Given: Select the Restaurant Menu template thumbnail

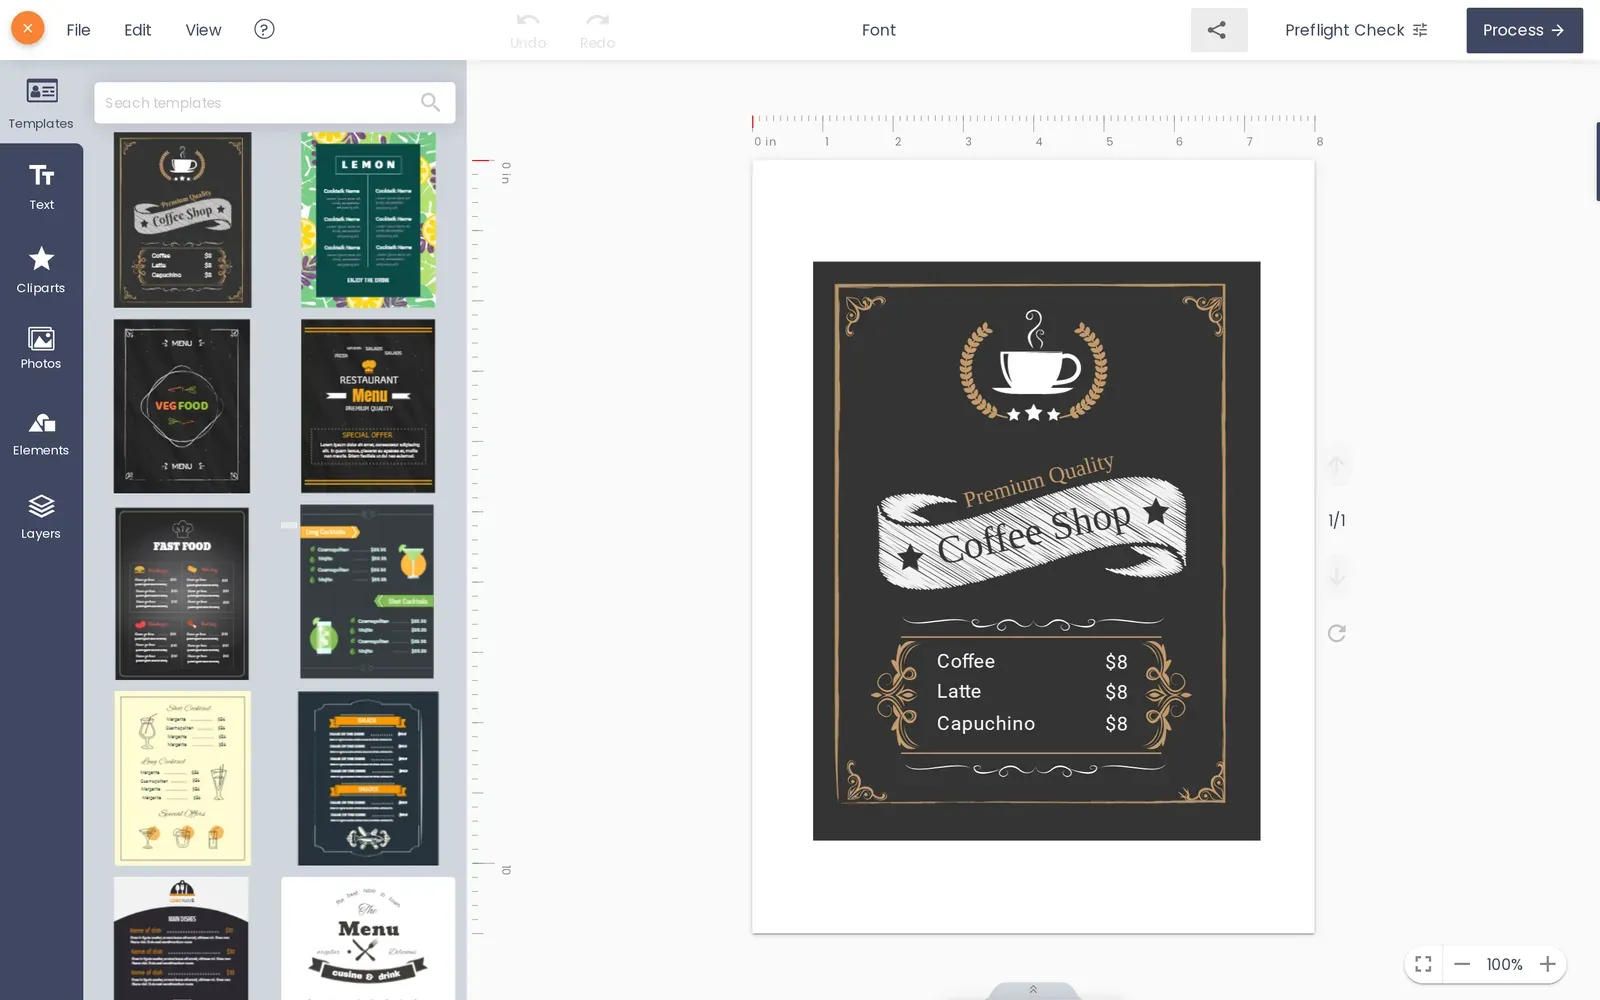Looking at the screenshot, I should pyautogui.click(x=368, y=406).
